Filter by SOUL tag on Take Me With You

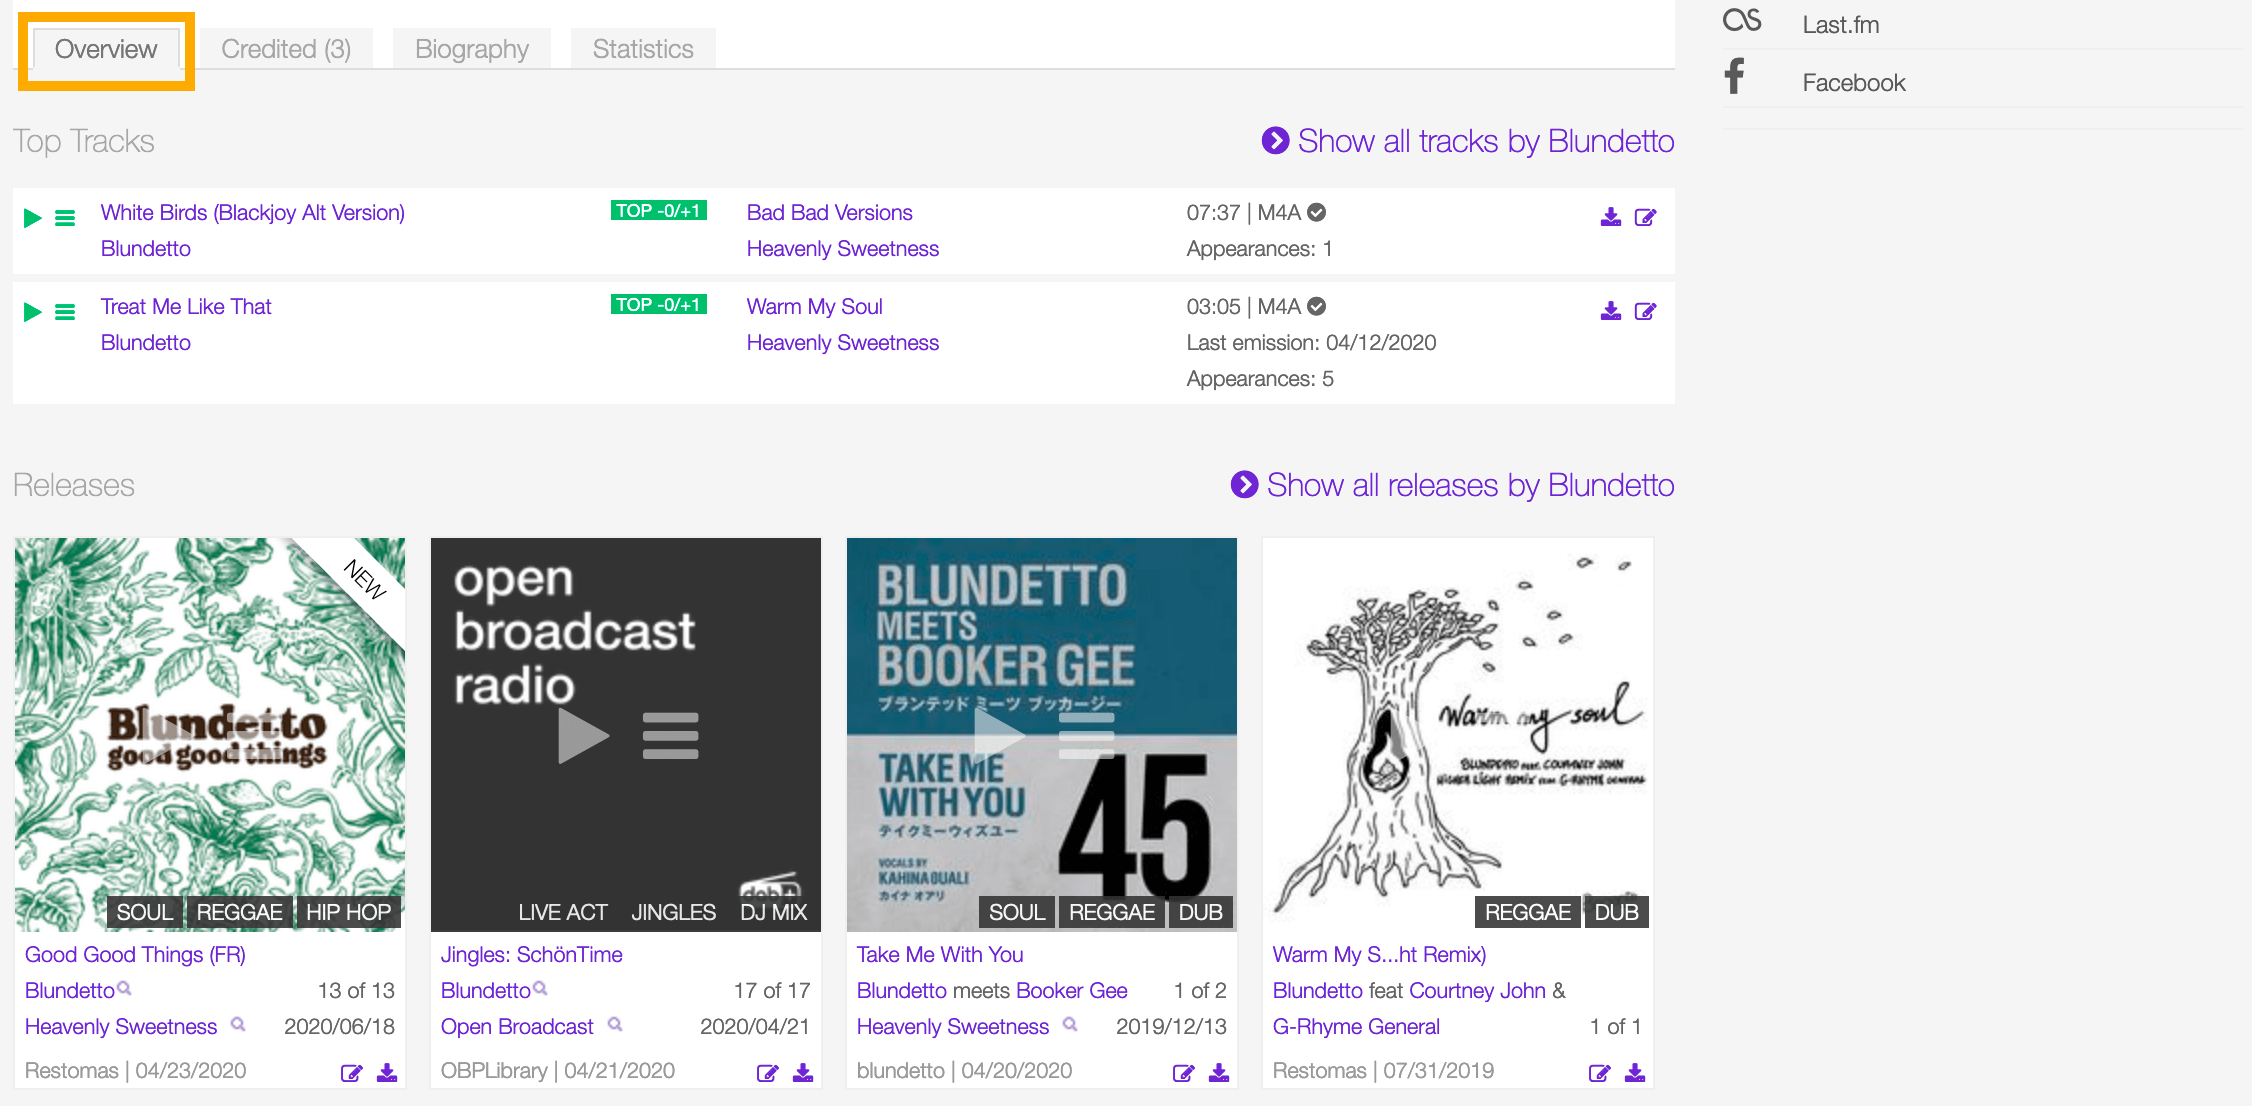coord(1017,912)
